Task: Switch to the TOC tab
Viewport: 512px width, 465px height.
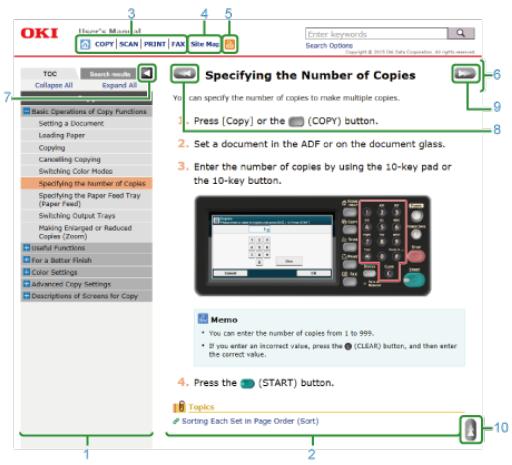Action: (x=50, y=74)
